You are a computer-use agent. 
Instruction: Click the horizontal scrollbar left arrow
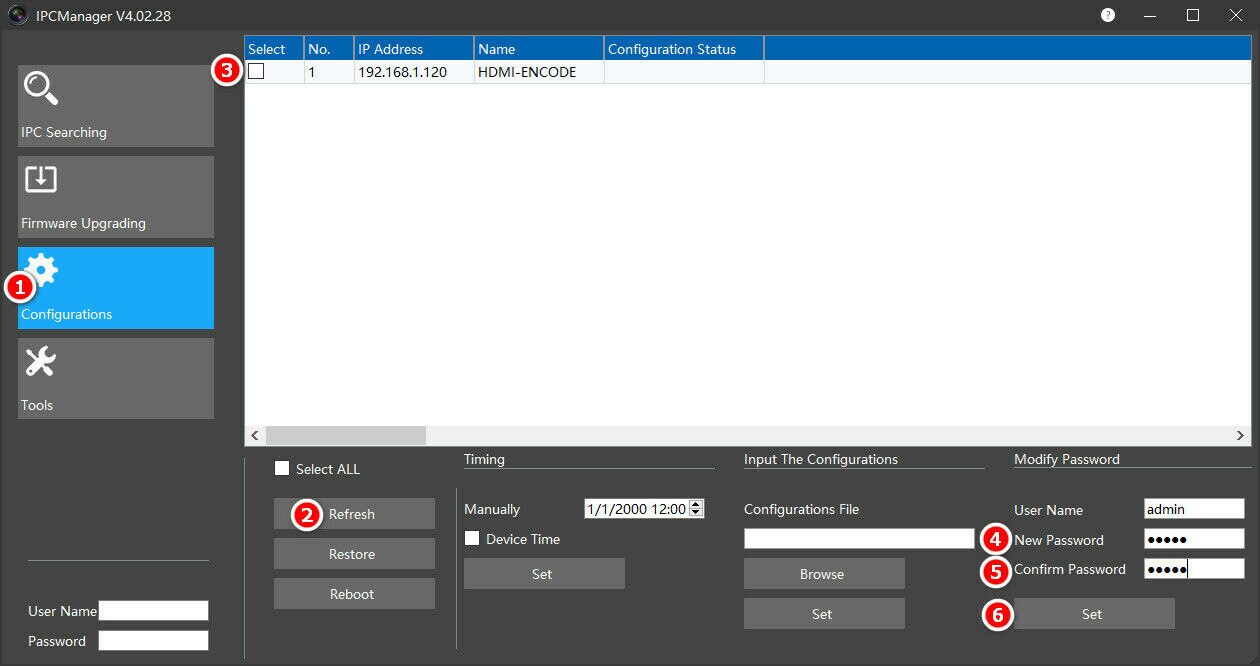(x=254, y=435)
